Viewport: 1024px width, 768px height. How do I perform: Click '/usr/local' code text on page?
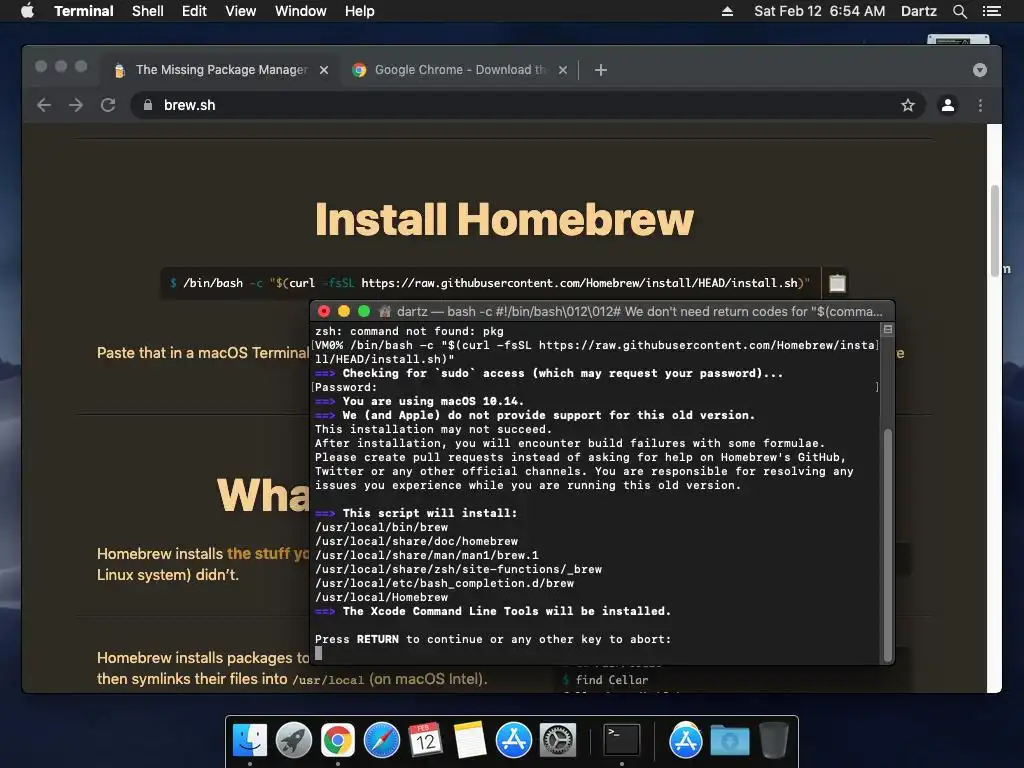pyautogui.click(x=328, y=680)
